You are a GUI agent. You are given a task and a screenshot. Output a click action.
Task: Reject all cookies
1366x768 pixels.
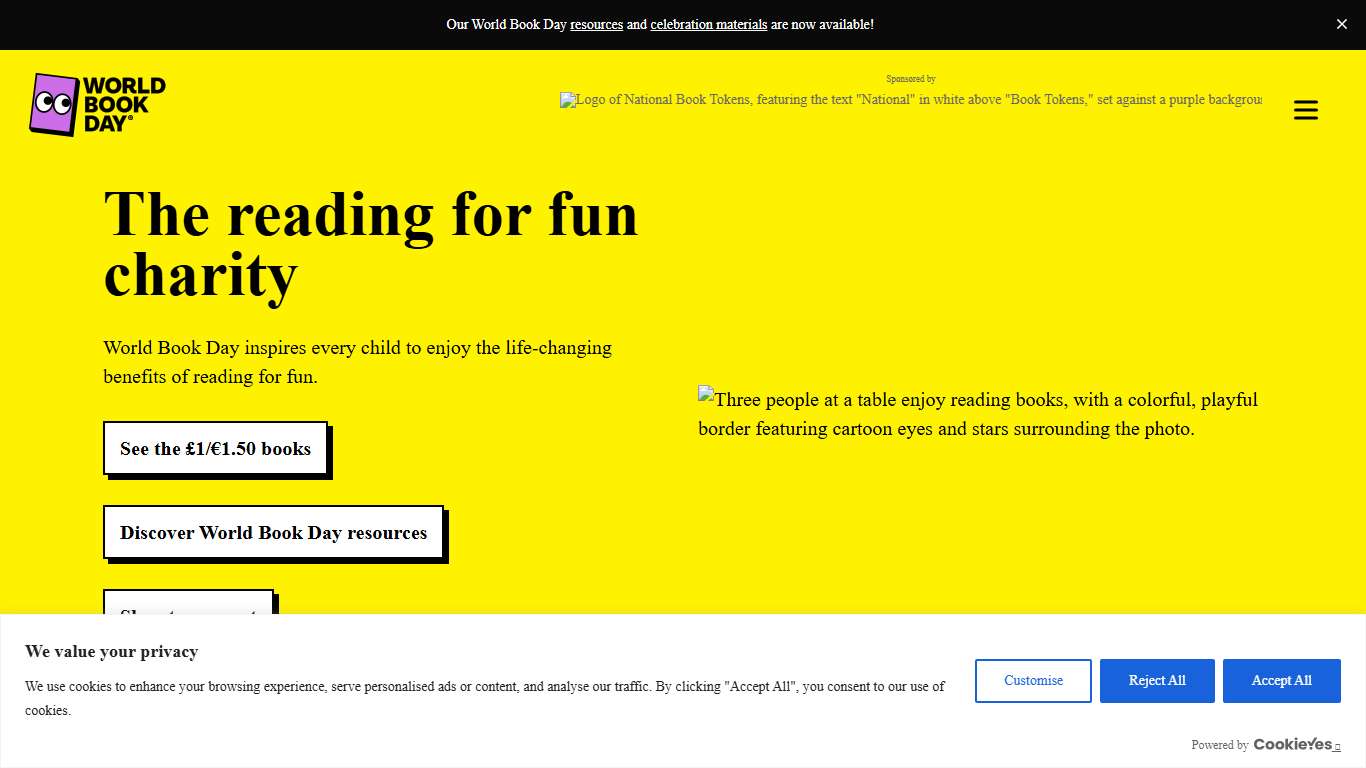(x=1157, y=680)
